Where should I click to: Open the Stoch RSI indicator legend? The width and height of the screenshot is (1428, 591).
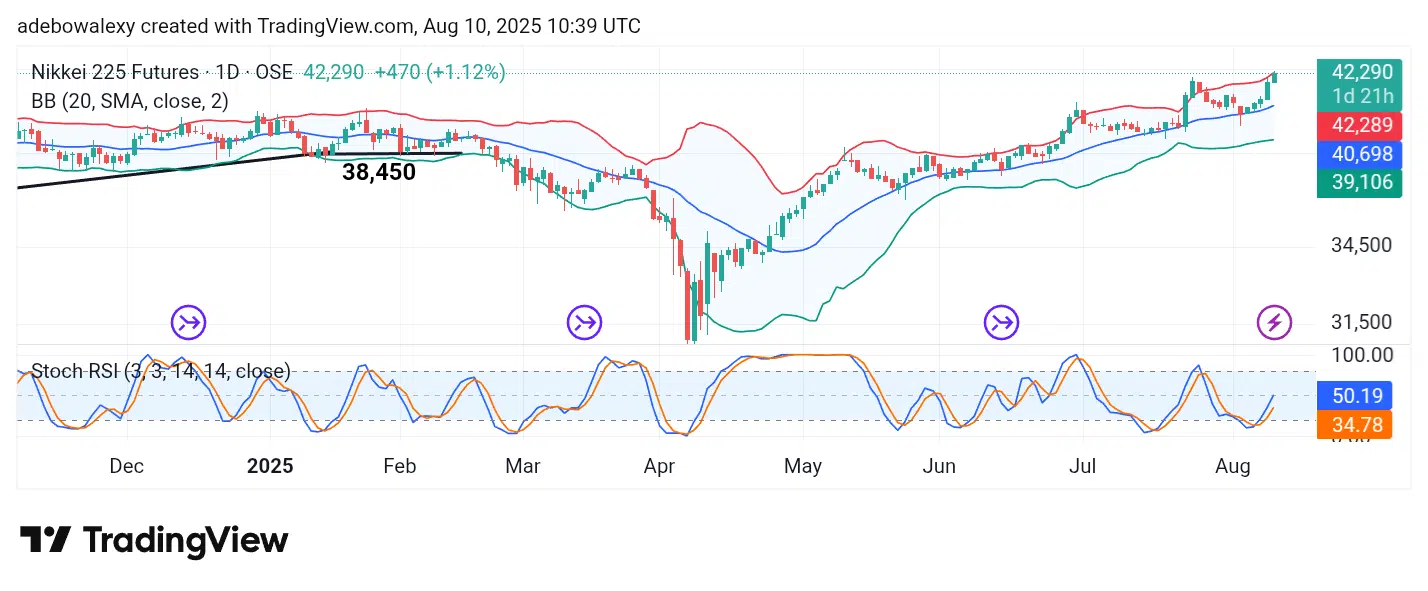point(161,372)
